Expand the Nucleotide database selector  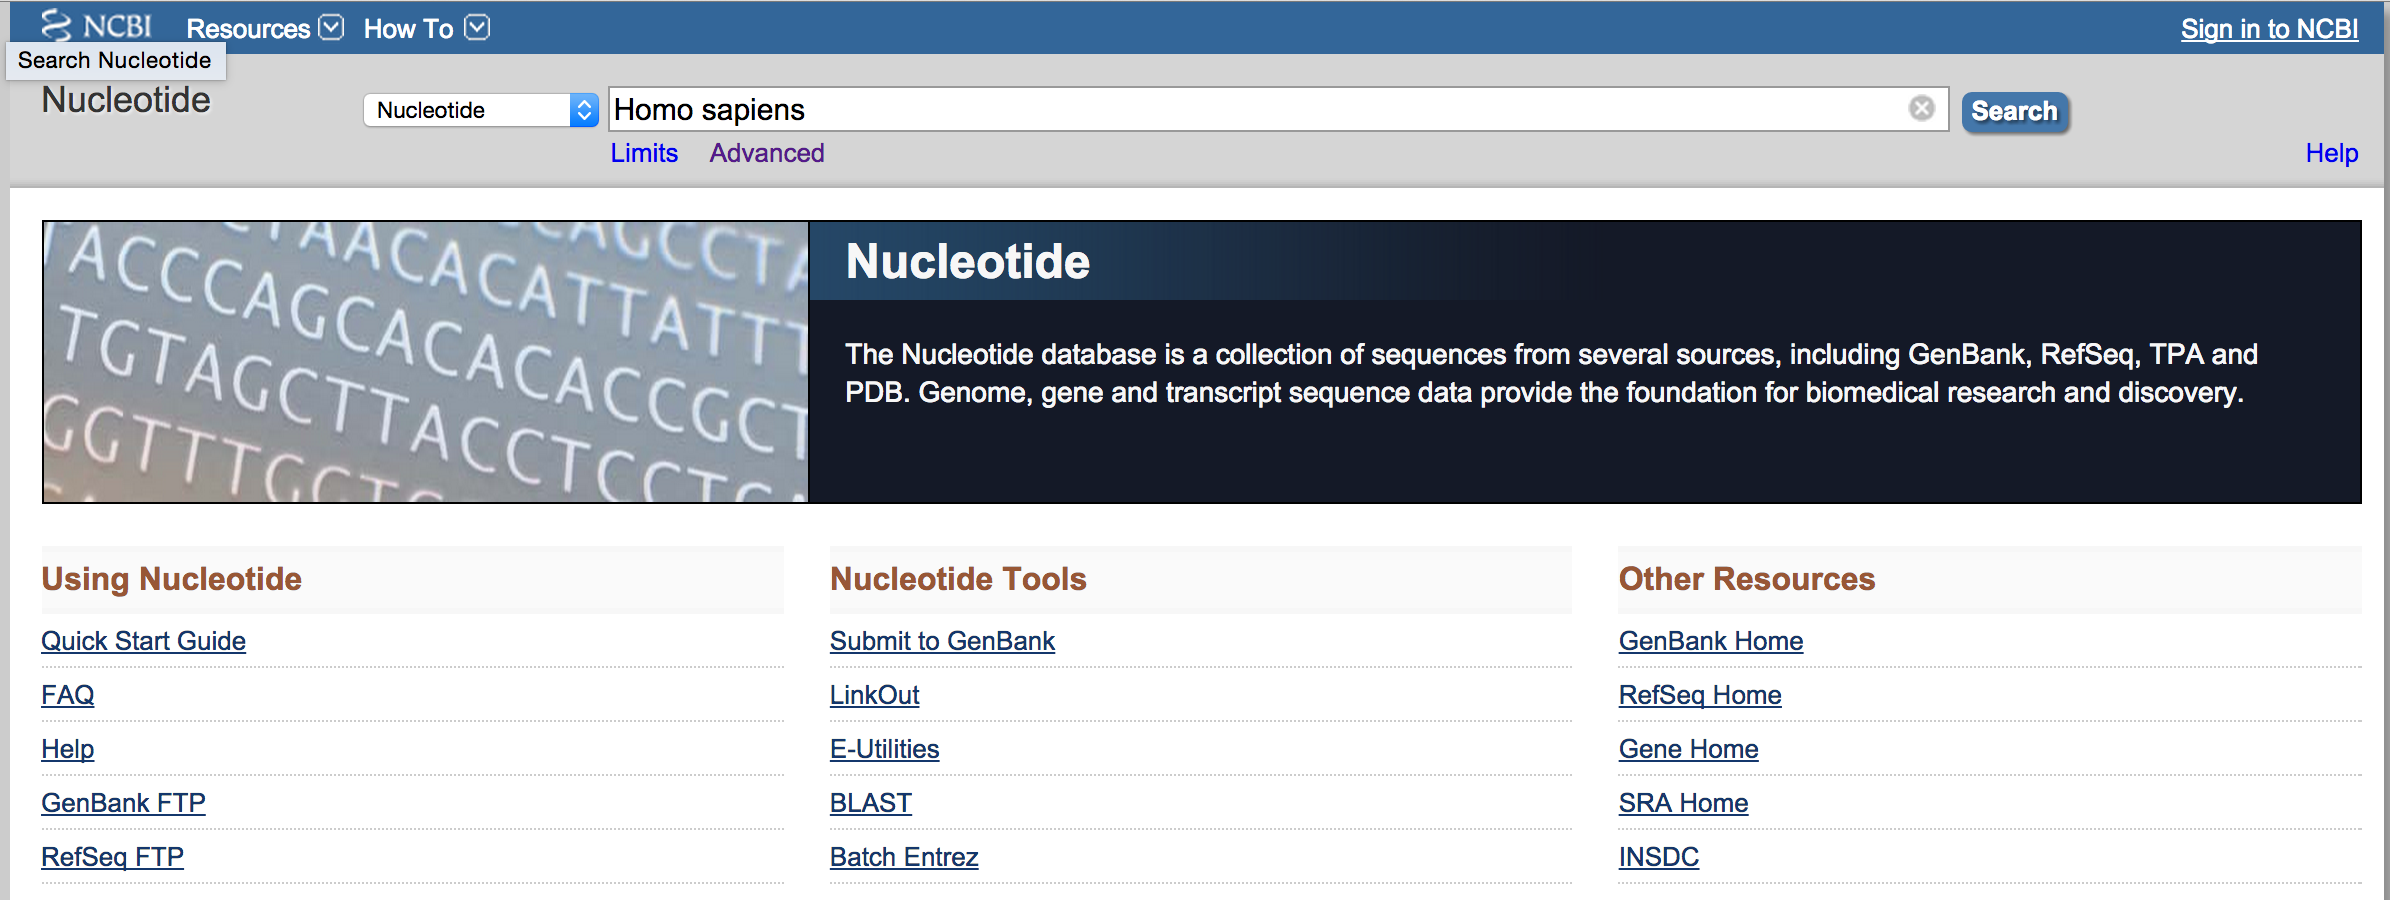pyautogui.click(x=481, y=110)
